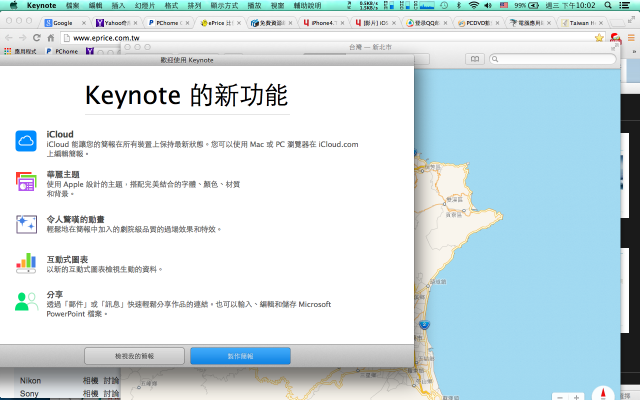
Task: Close the ePrice tab
Action: coord(239,23)
